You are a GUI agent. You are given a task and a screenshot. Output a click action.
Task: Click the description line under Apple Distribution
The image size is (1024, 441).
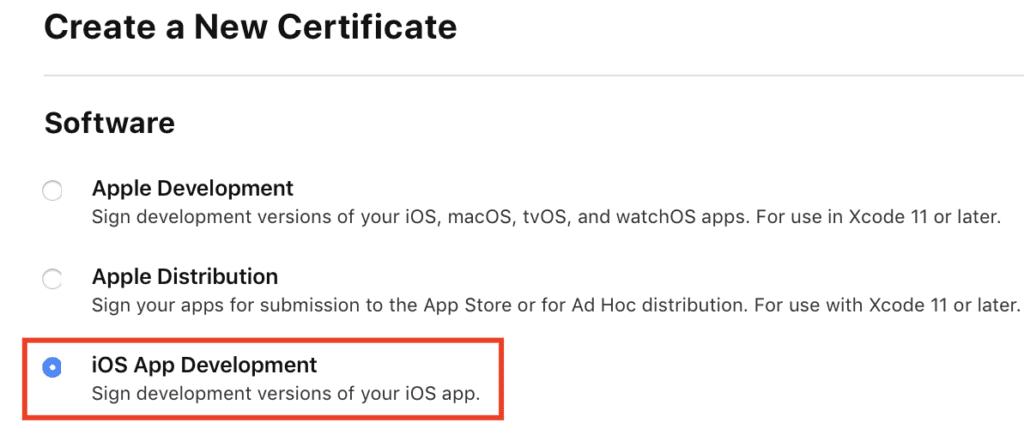[x=555, y=304]
